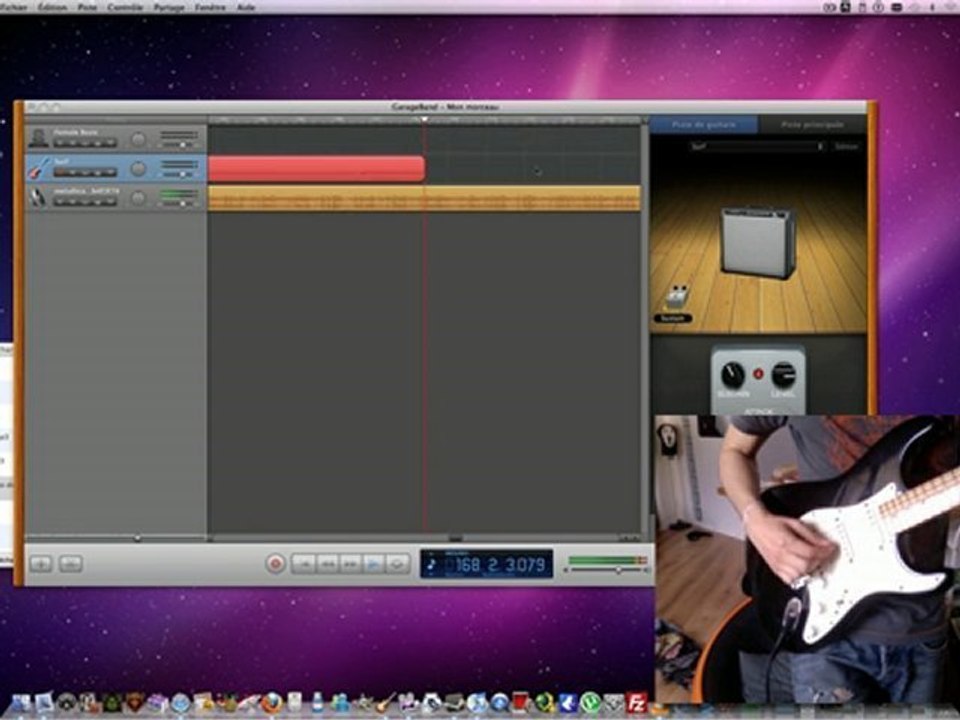Open the Fenêtre menu
Screen dimensions: 960x720
coord(210,7)
